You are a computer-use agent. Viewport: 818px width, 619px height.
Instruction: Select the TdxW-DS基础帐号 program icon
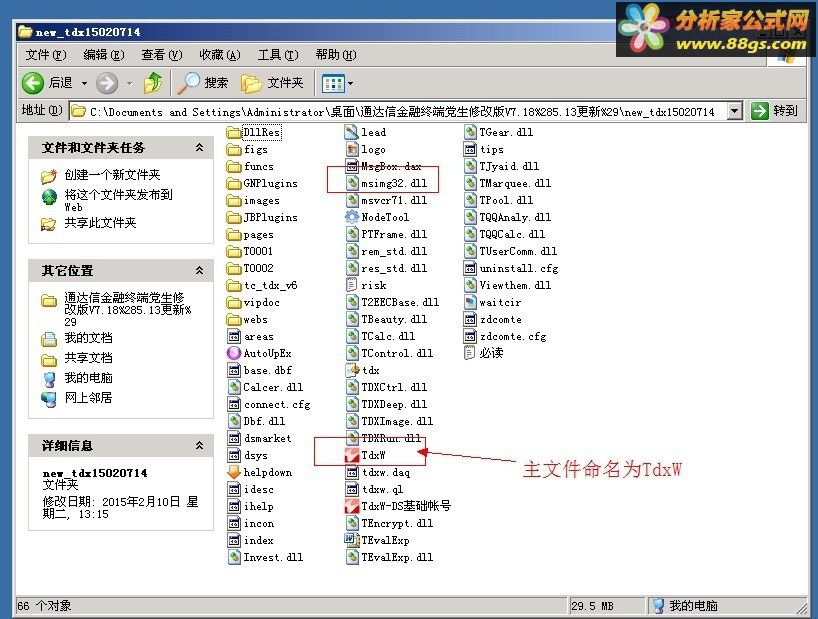click(352, 506)
